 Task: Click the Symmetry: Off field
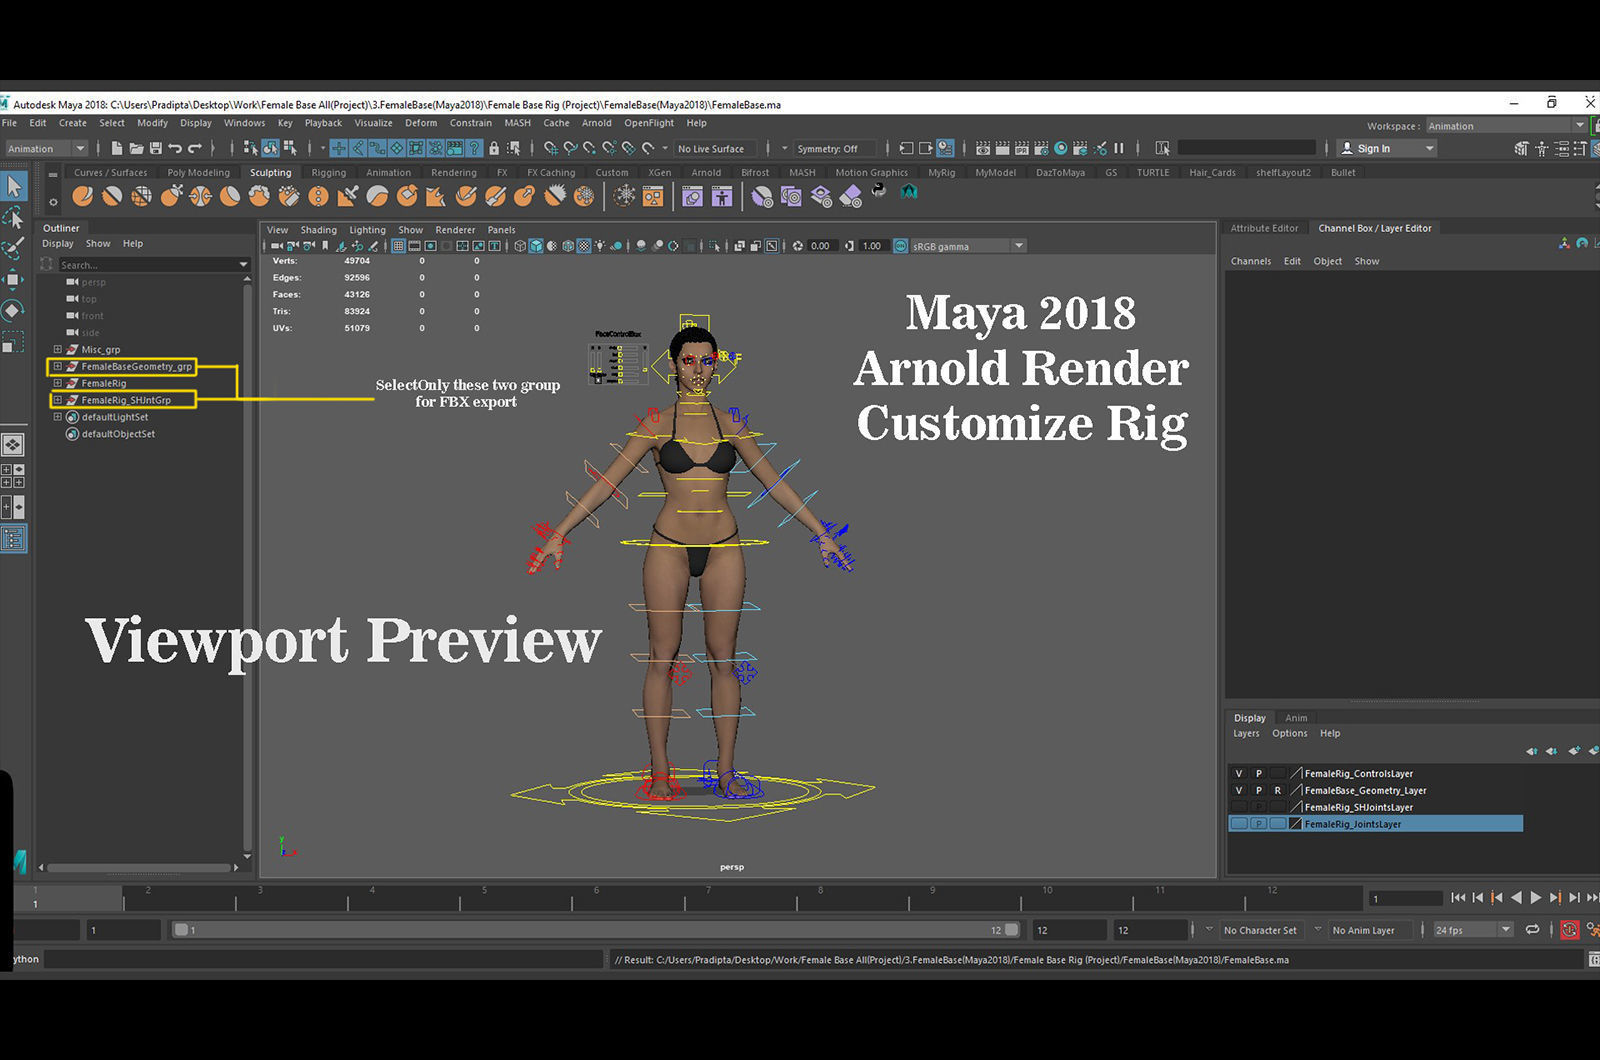tap(834, 148)
